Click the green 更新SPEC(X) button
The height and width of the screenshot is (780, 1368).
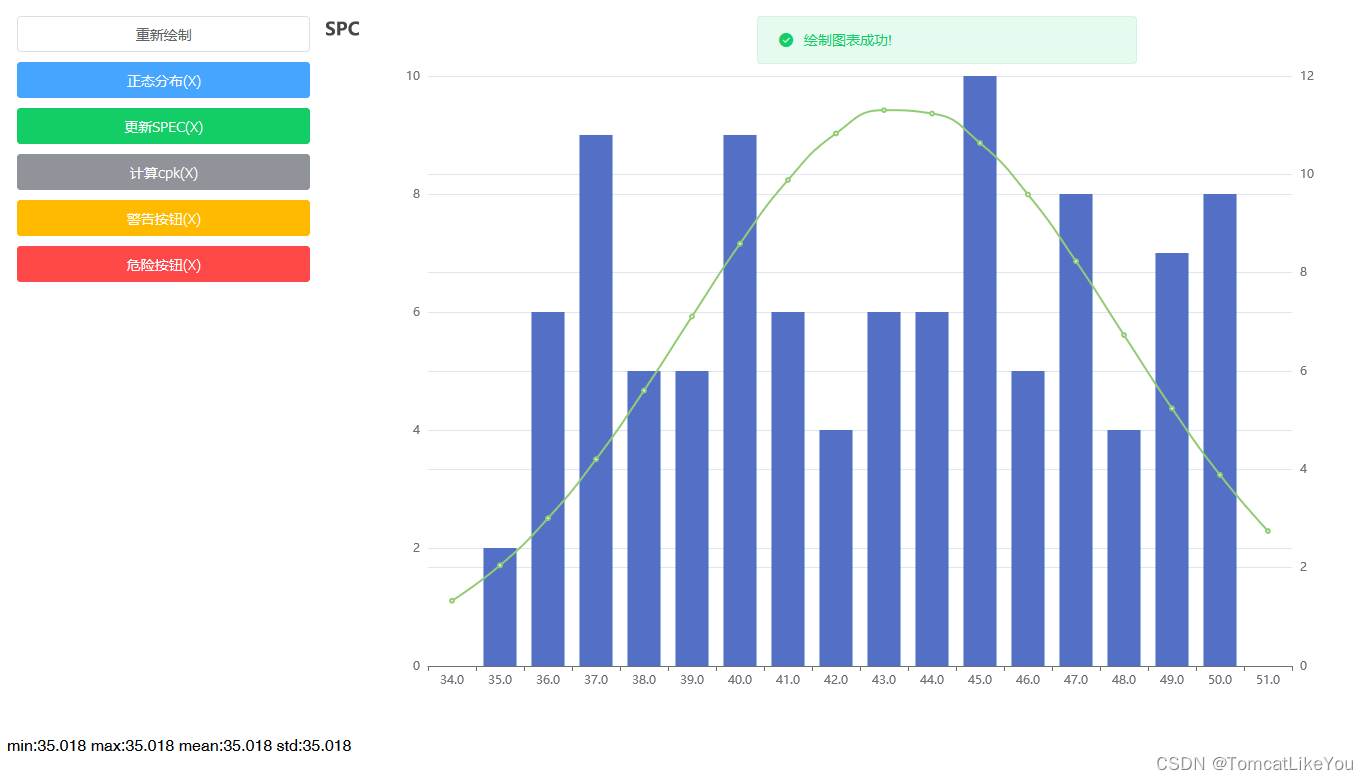[x=163, y=126]
